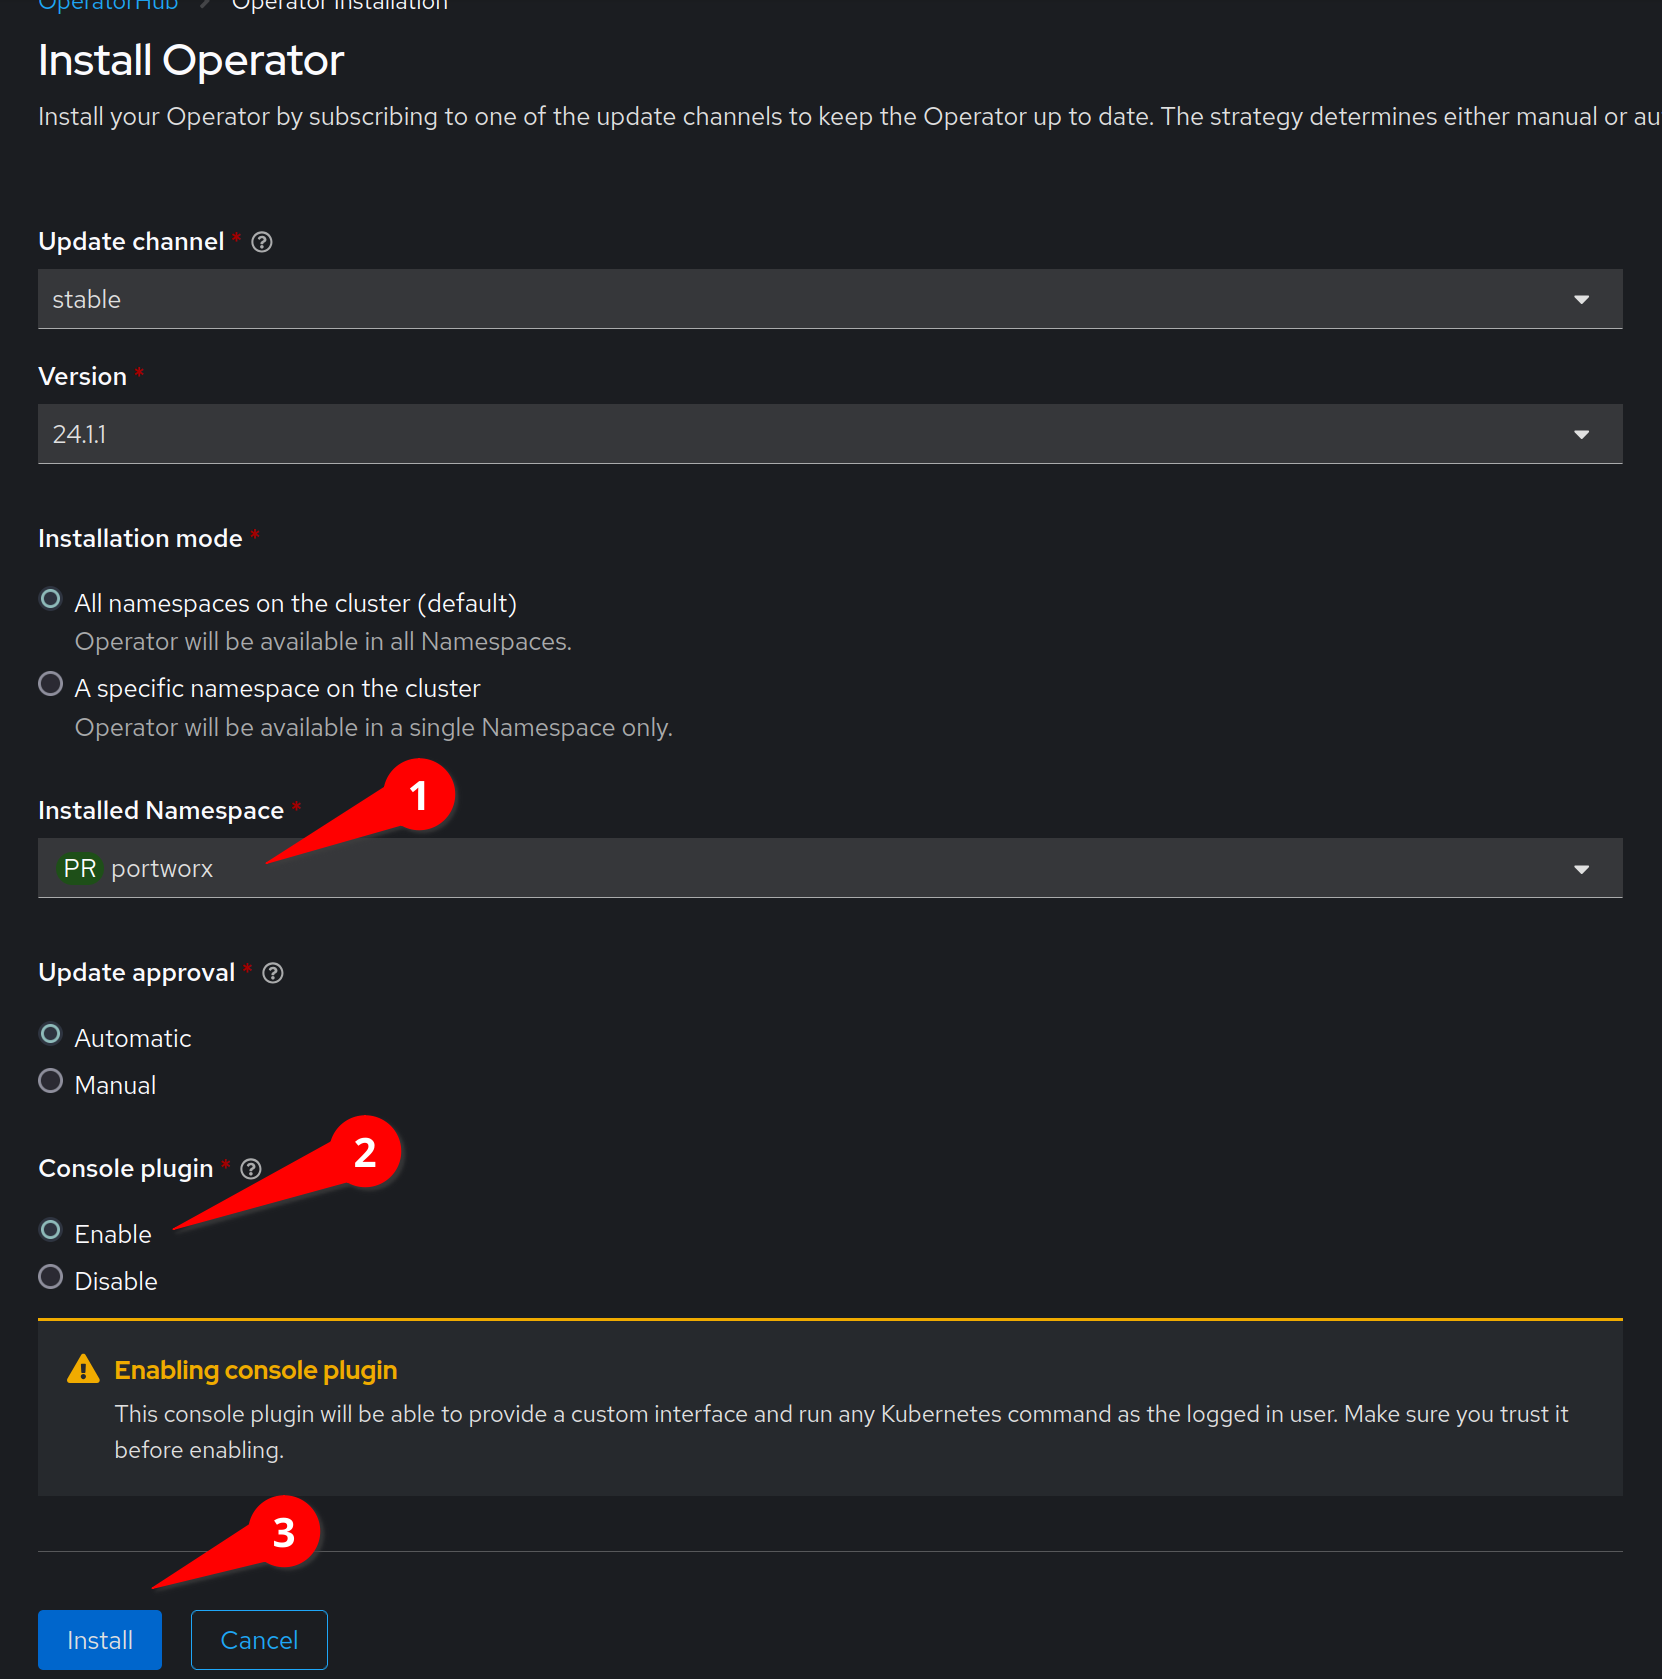Image resolution: width=1662 pixels, height=1679 pixels.
Task: Click help icon beside Update approval
Action: (x=273, y=973)
